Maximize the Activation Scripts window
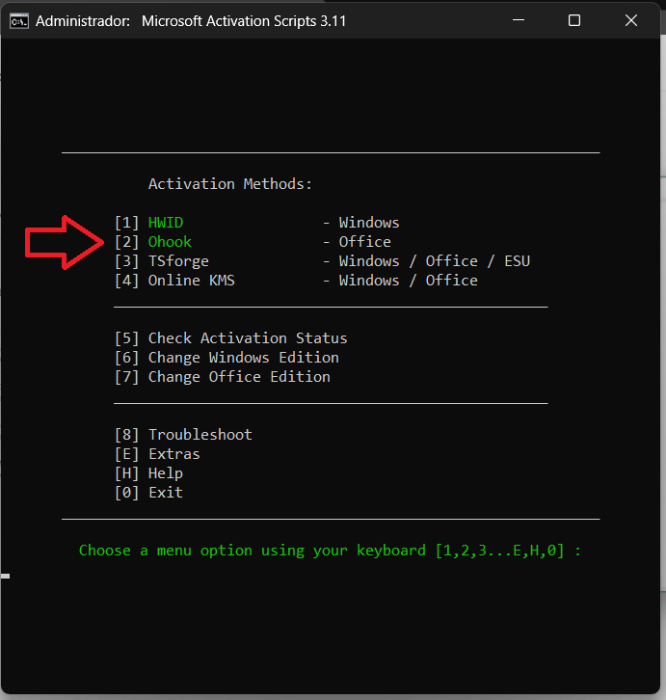The width and height of the screenshot is (666, 700). (574, 20)
